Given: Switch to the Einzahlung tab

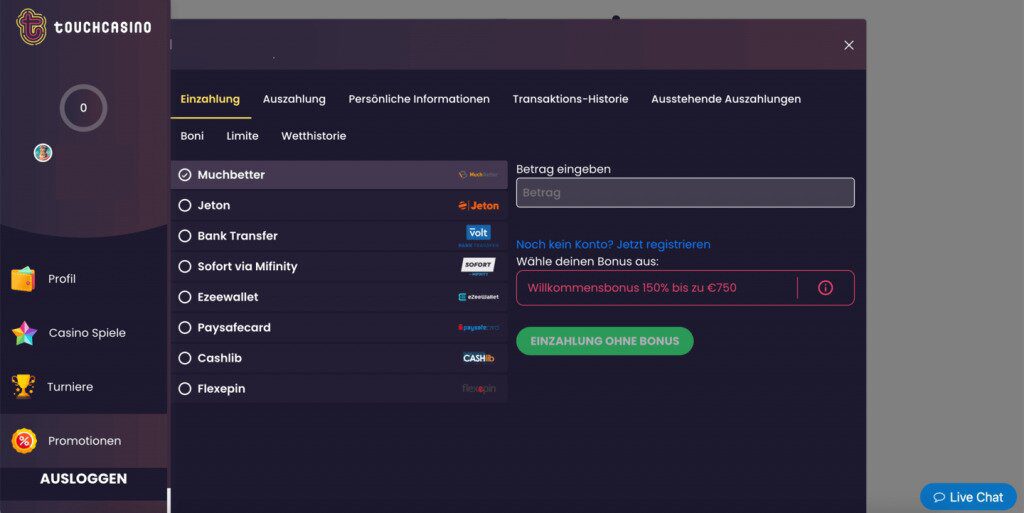Looking at the screenshot, I should click(210, 99).
